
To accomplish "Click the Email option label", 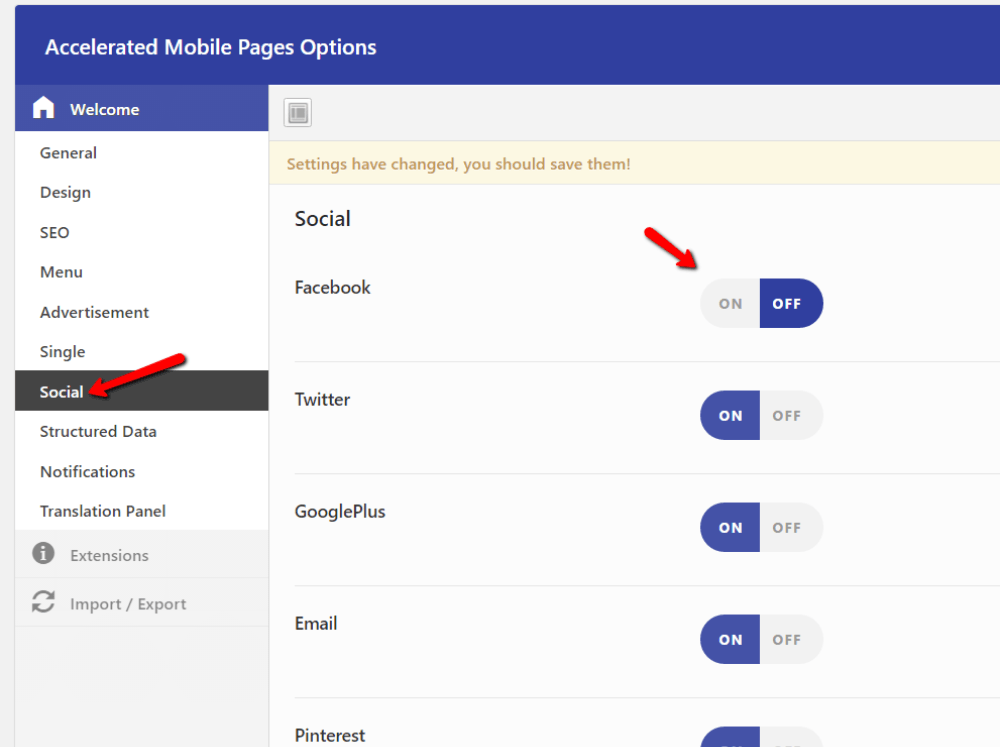I will point(316,624).
